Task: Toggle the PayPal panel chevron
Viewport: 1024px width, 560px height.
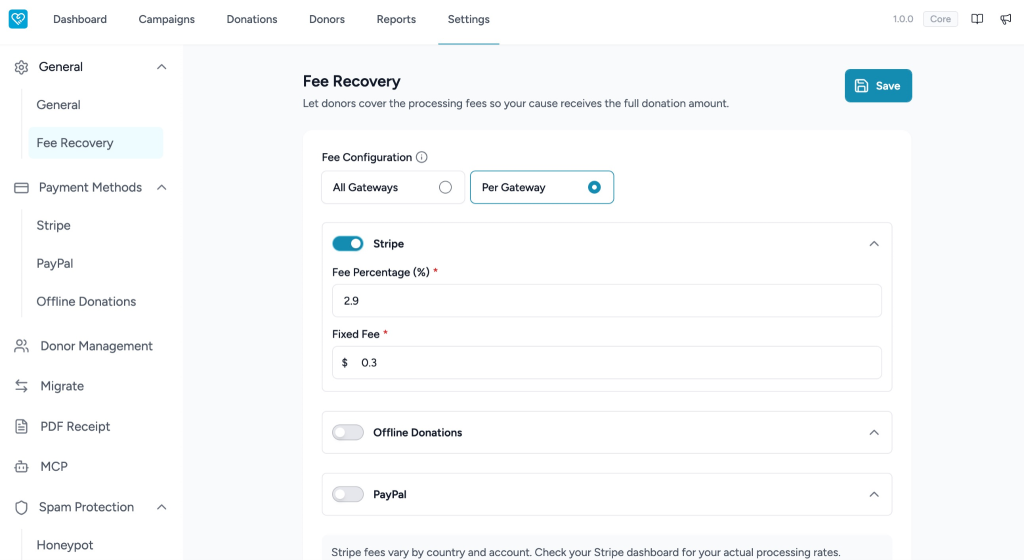Action: 874,494
